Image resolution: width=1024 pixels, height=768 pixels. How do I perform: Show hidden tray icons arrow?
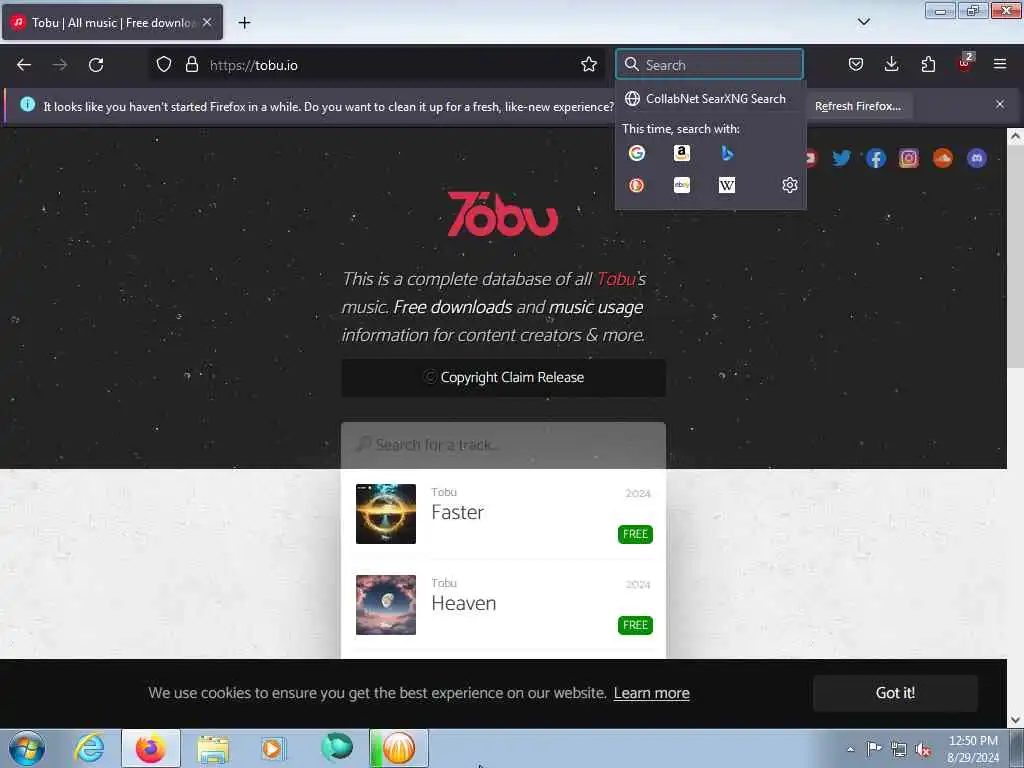pos(850,749)
